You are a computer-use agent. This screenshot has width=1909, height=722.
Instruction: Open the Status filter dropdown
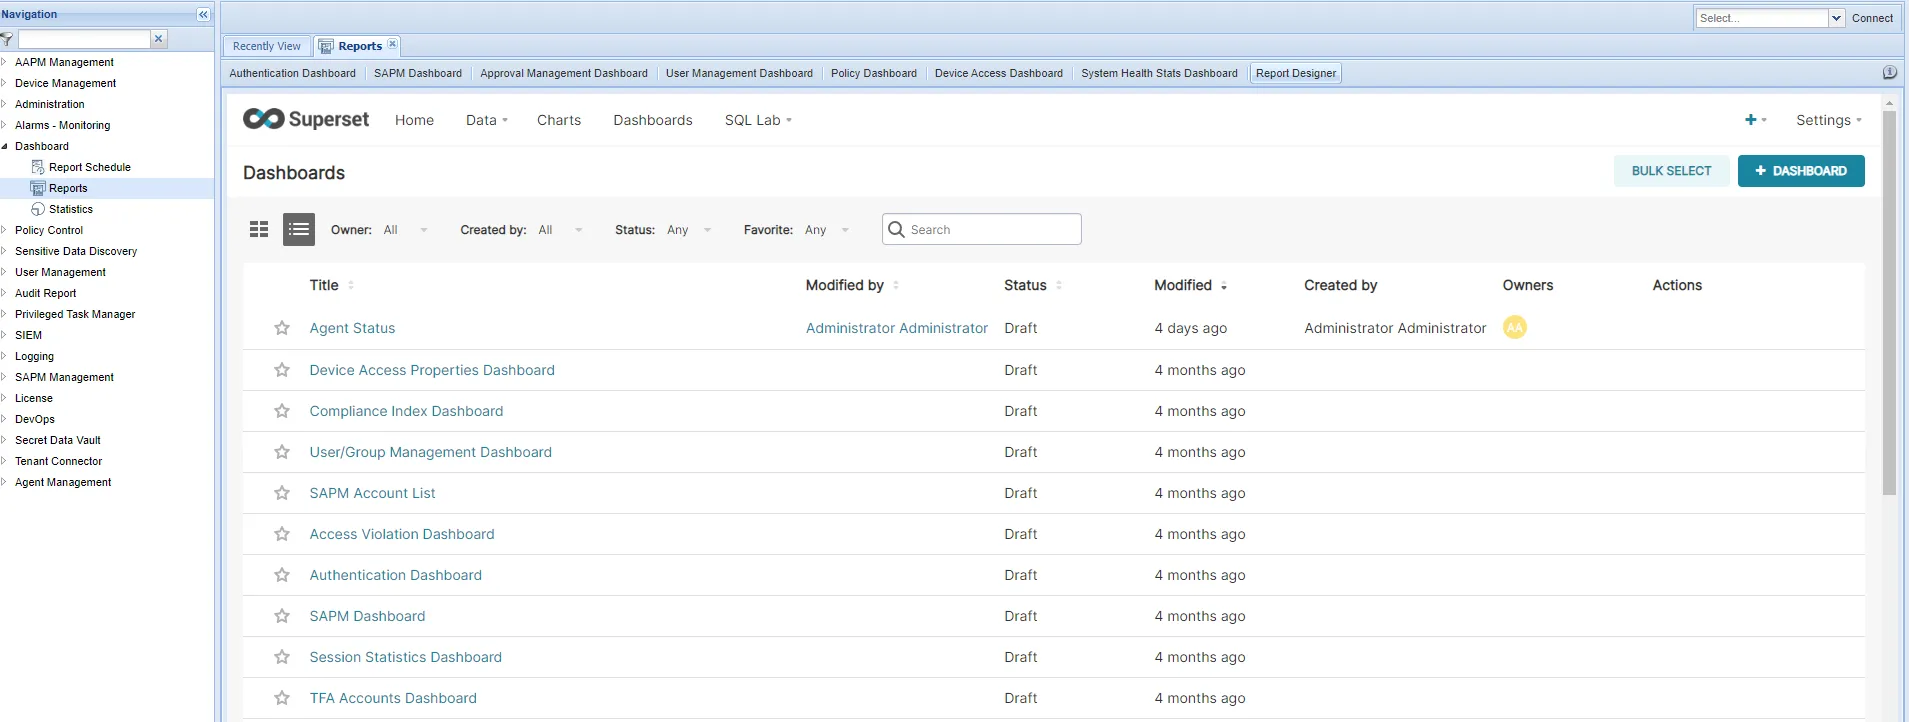pyautogui.click(x=690, y=230)
